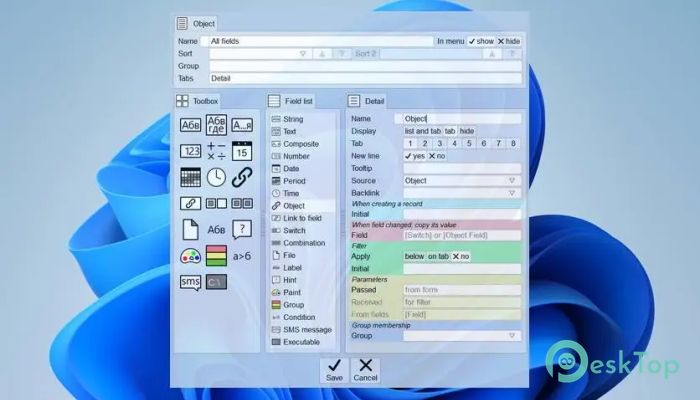The height and width of the screenshot is (400, 700).
Task: Choose the Time clock toolbox icon
Action: [216, 177]
